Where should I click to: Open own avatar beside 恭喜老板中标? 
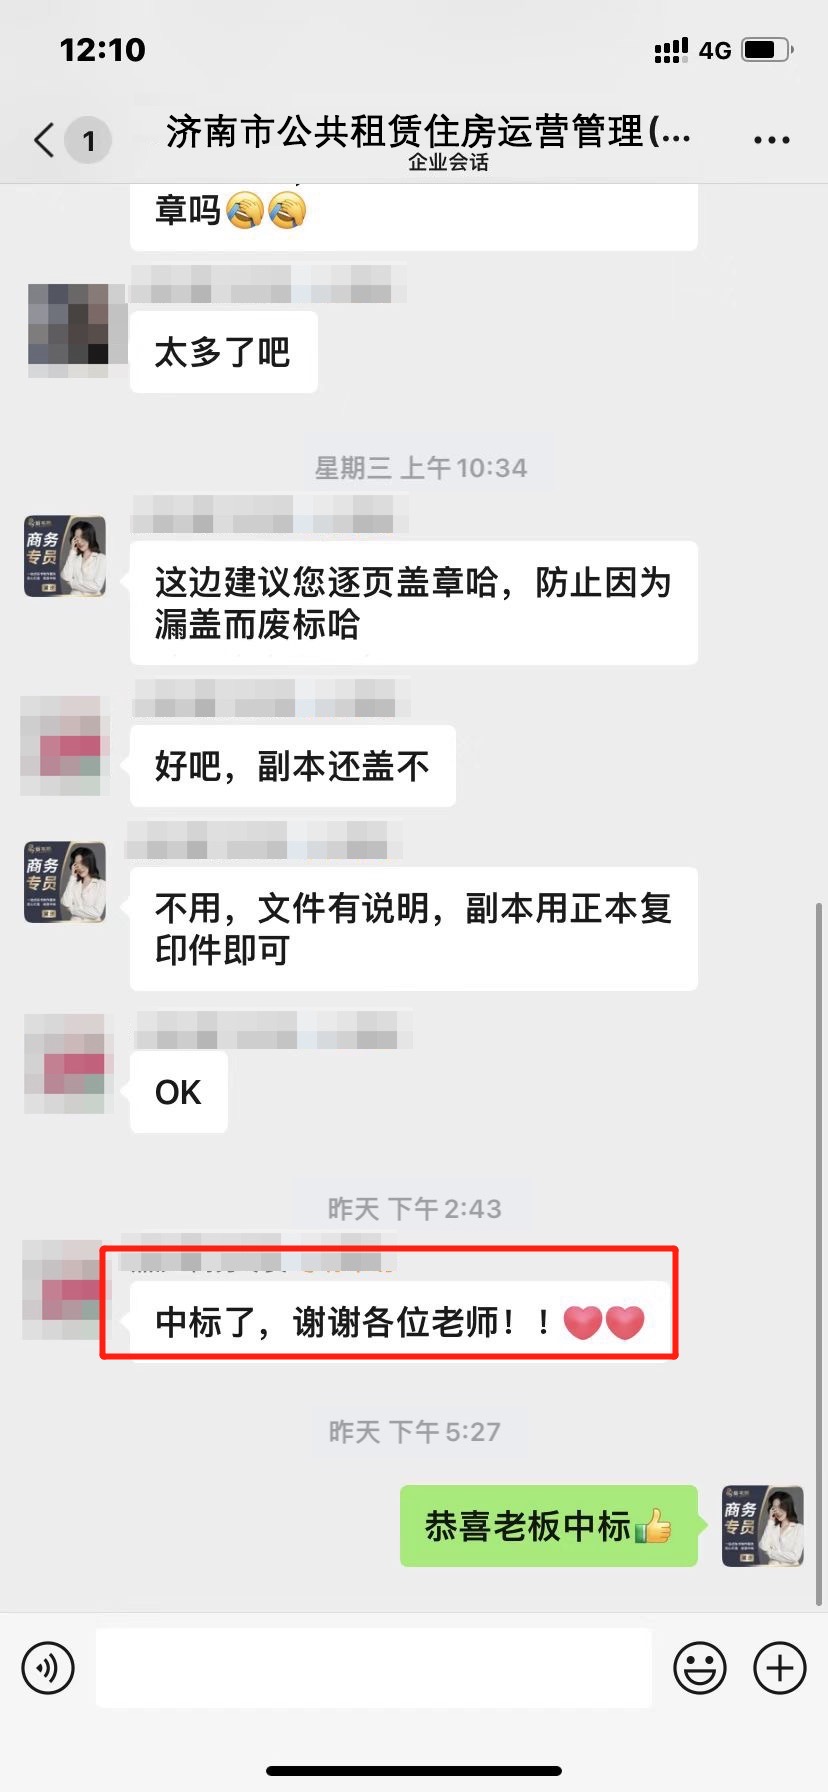coord(763,1526)
